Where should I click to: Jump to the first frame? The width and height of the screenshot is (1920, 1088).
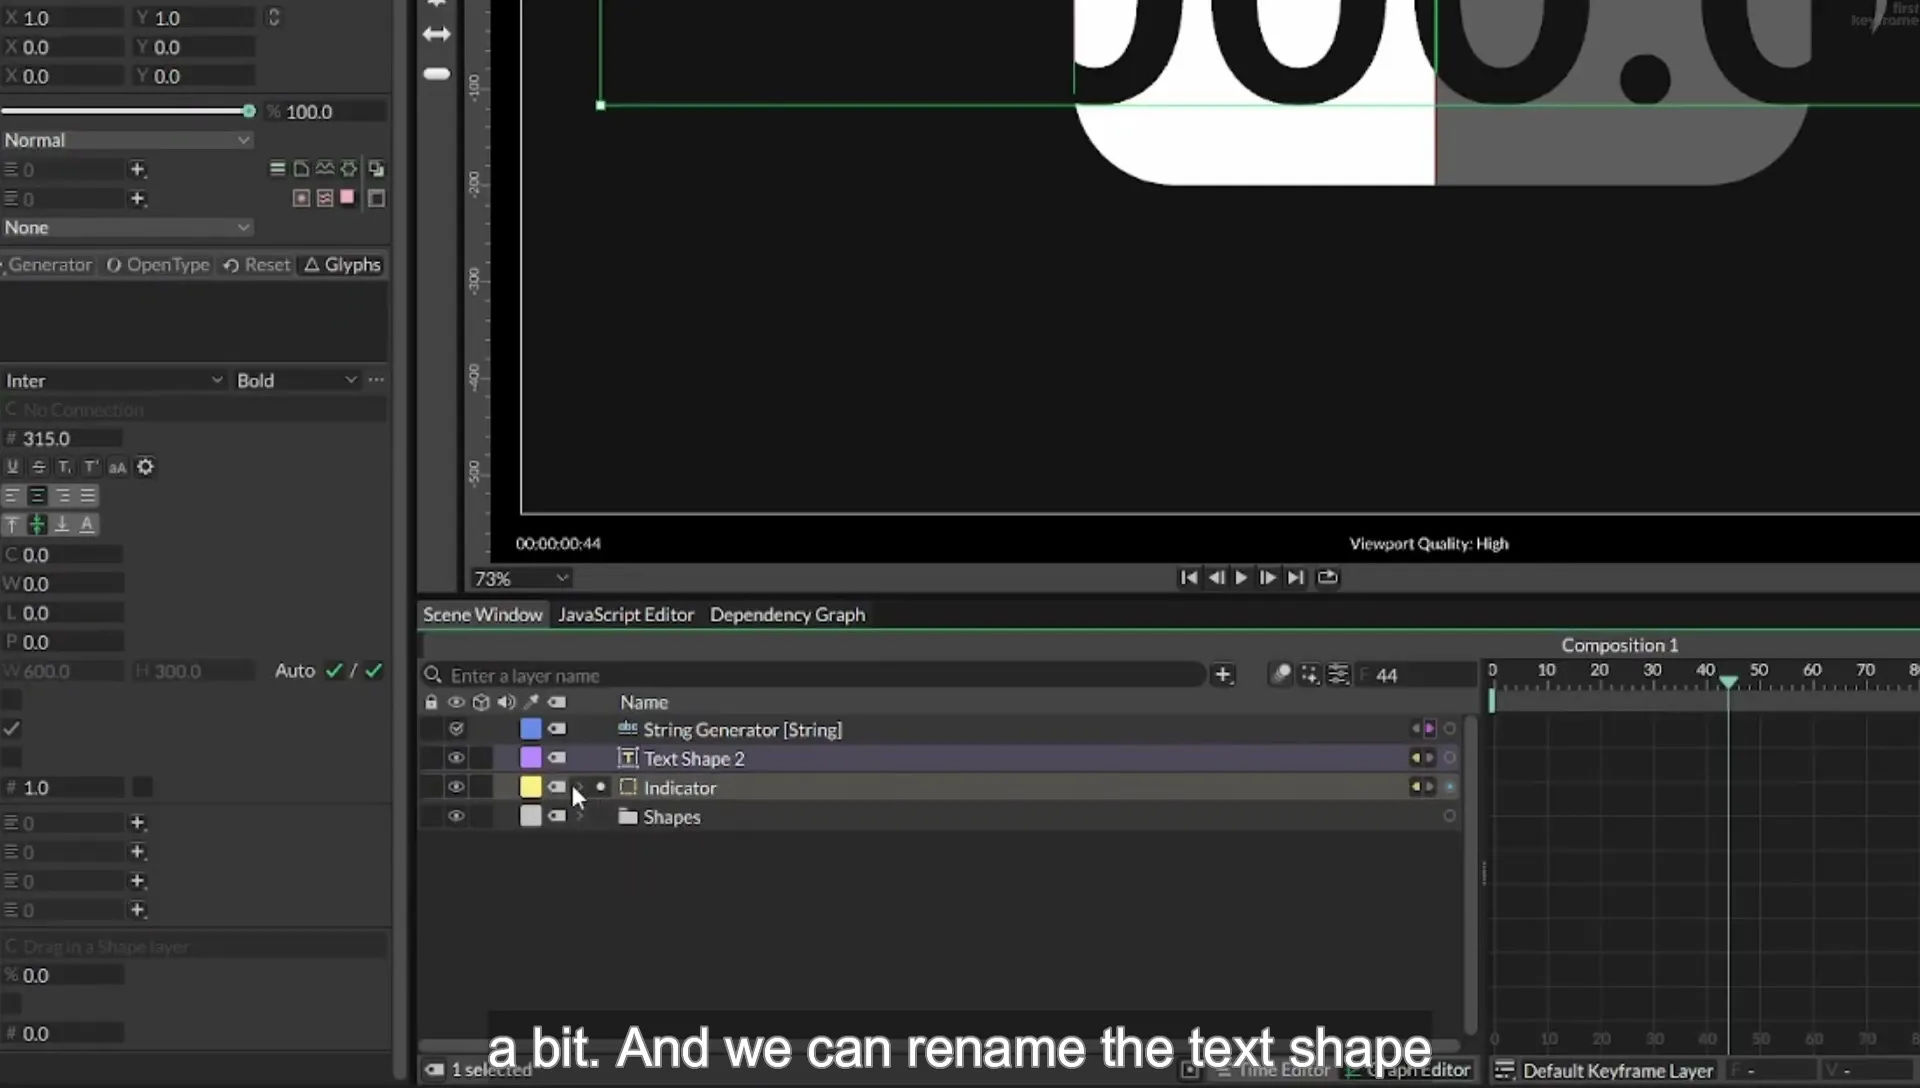tap(1188, 577)
